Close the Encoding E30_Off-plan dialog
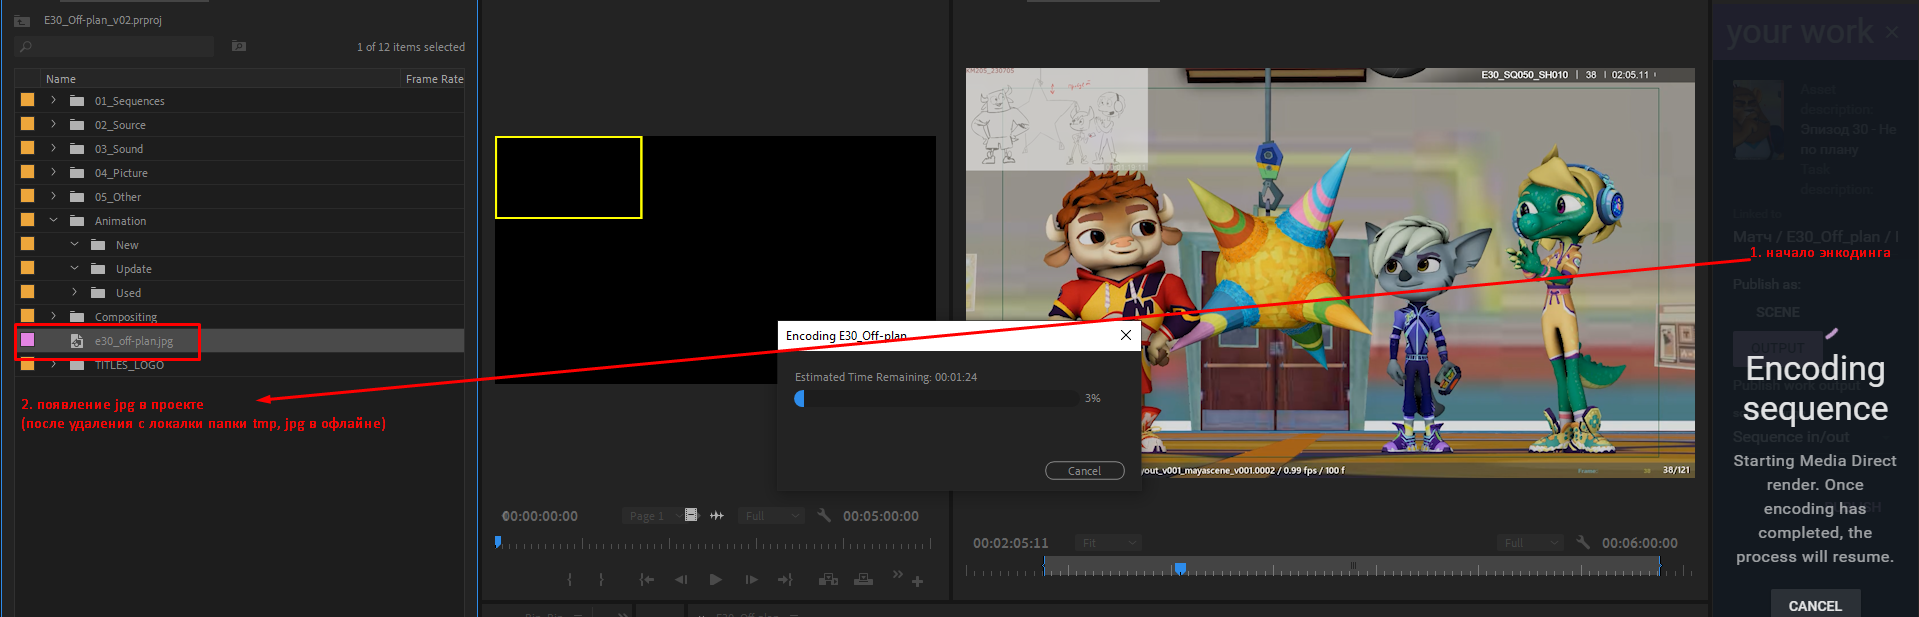The width and height of the screenshot is (1919, 617). tap(1126, 335)
